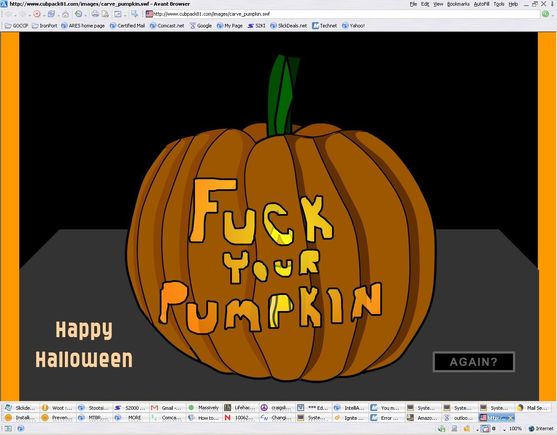Screen dimensions: 557x435
Task: Switch to the Slickde... tab
Action: 21,408
